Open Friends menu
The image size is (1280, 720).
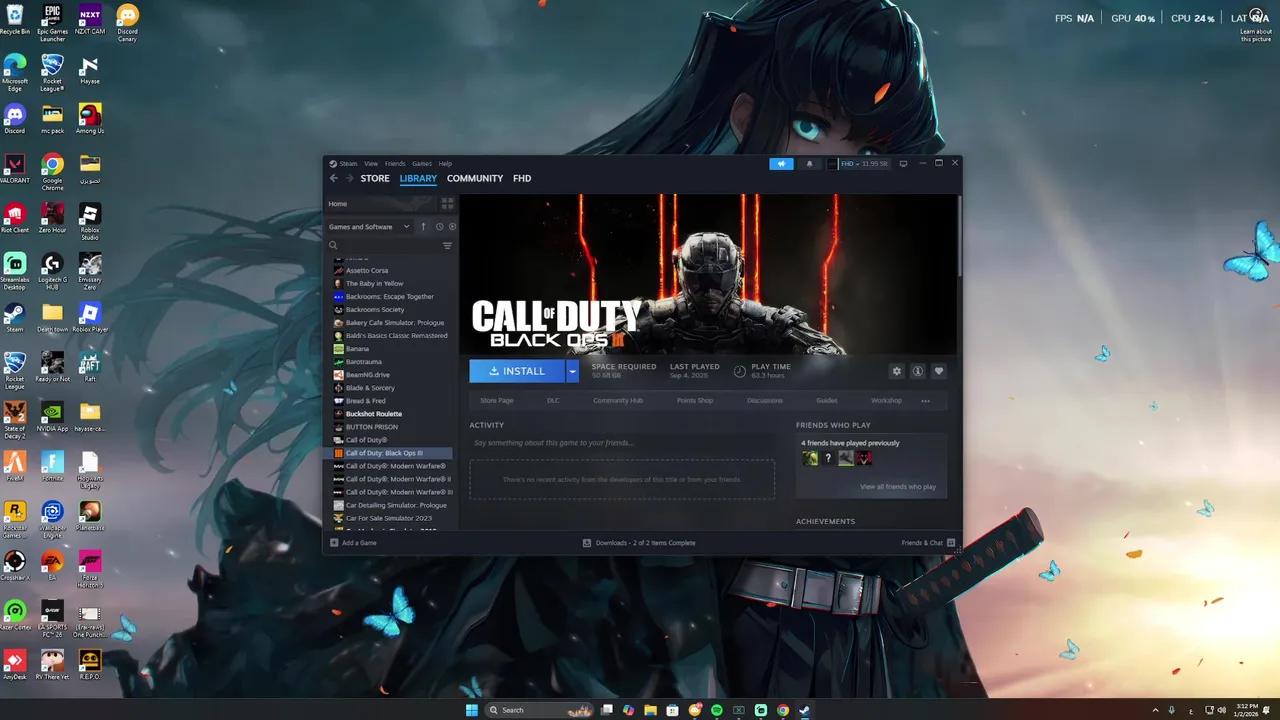tap(395, 164)
